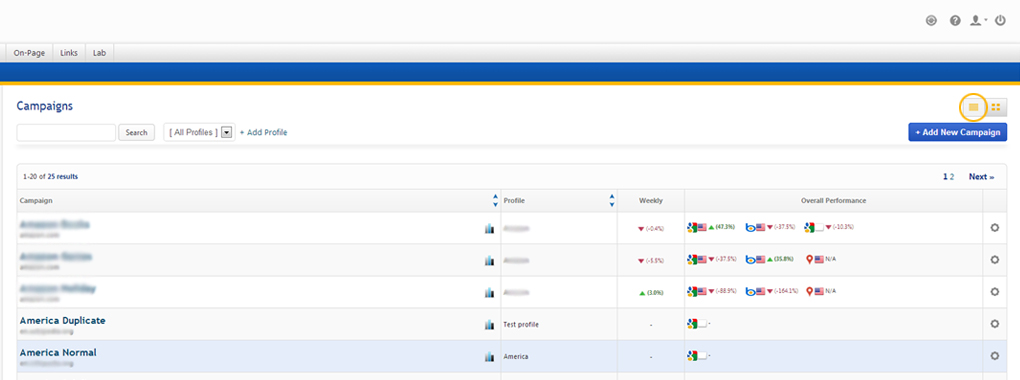Sort by Profile column arrows
Viewport: 1020px width, 380px height.
[x=611, y=200]
